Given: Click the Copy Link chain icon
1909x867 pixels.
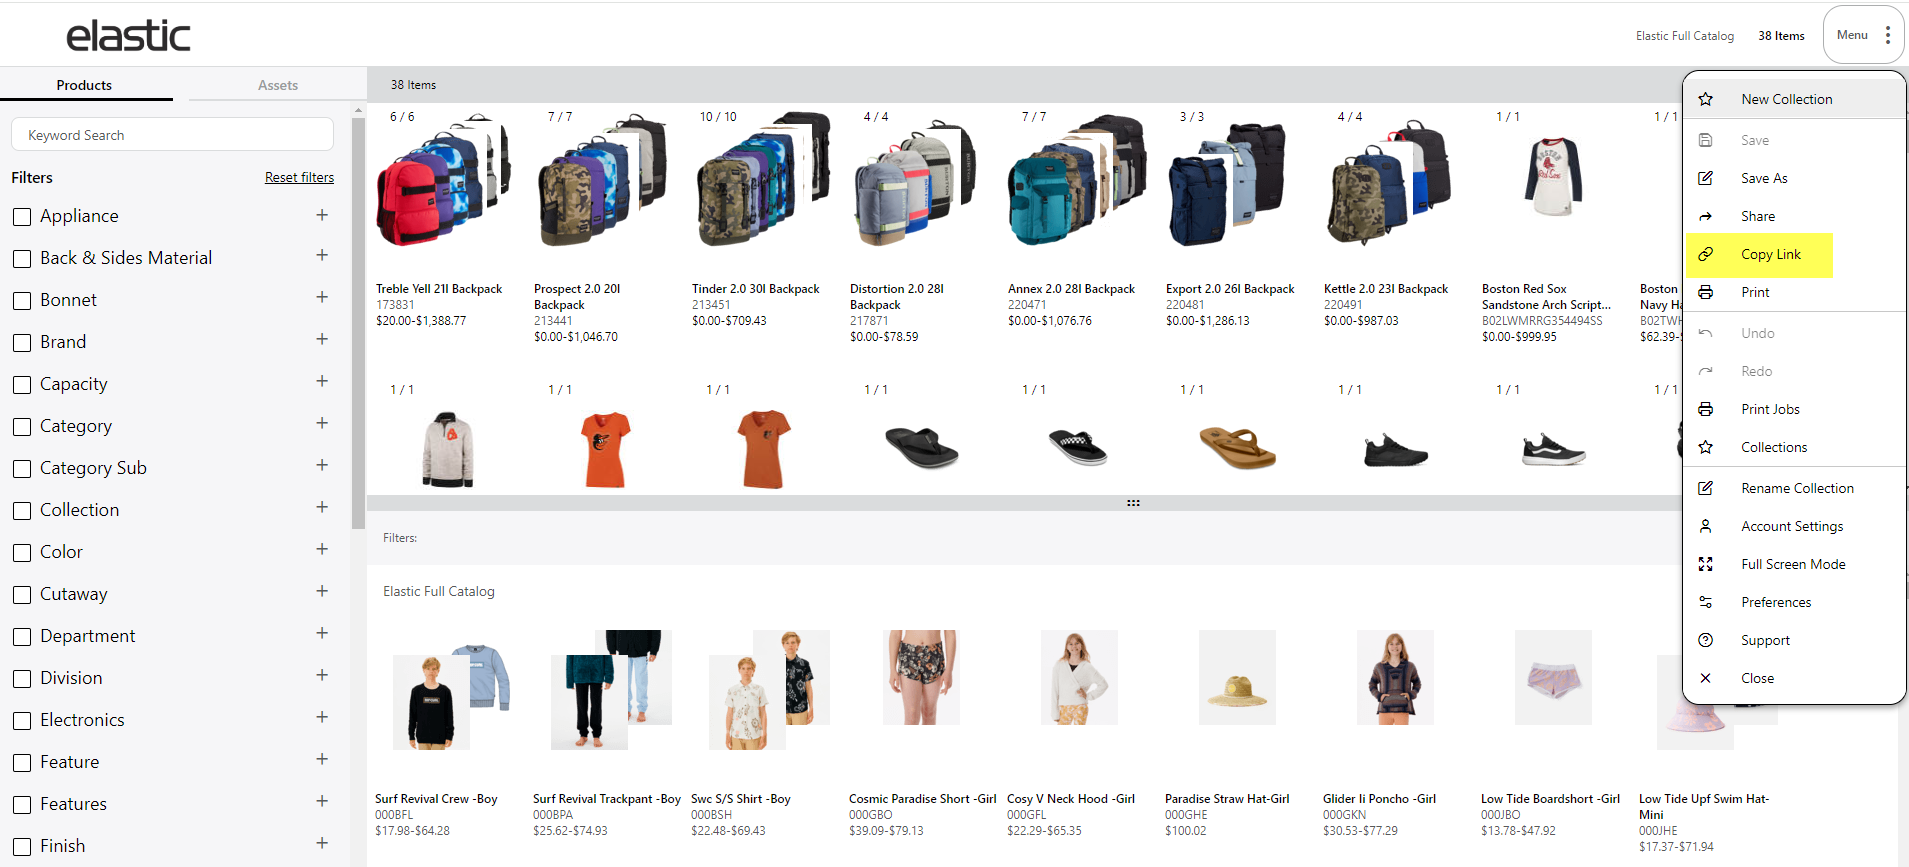Looking at the screenshot, I should pyautogui.click(x=1706, y=254).
